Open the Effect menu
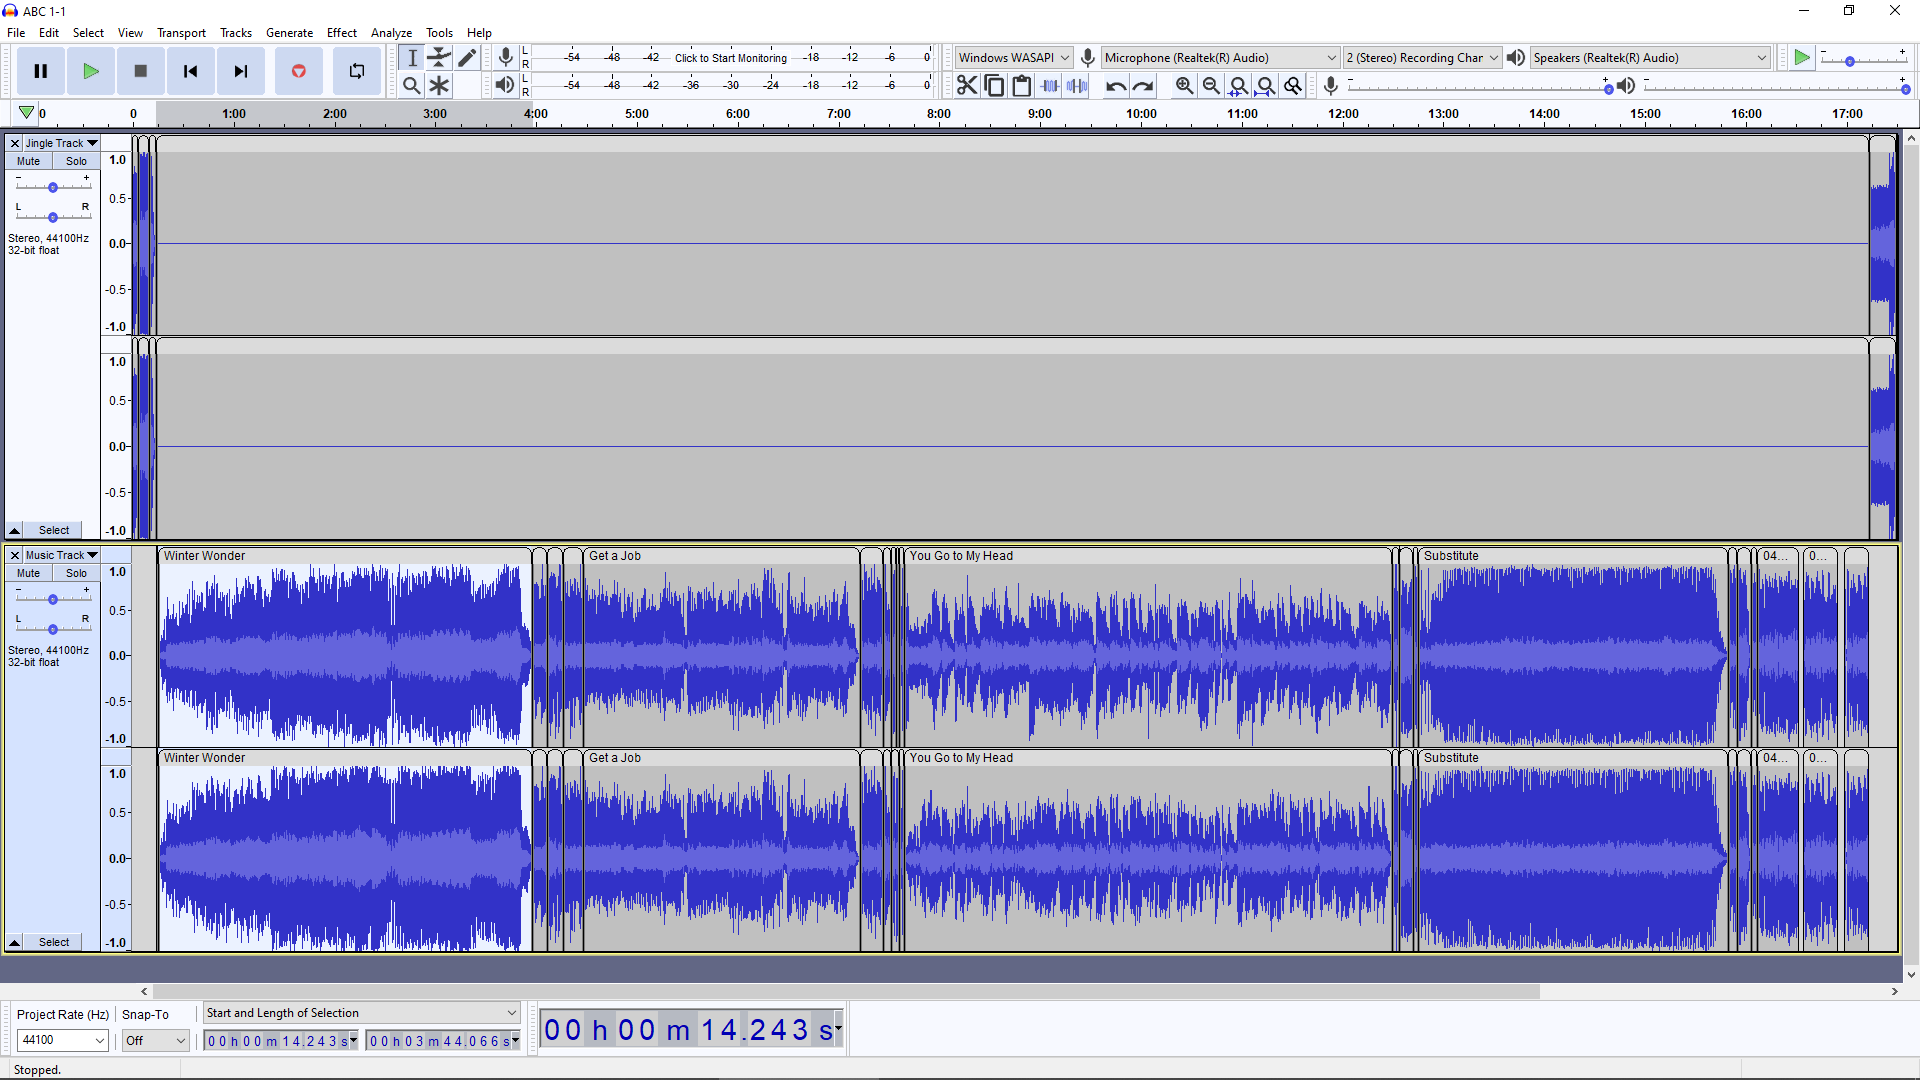 pyautogui.click(x=341, y=33)
